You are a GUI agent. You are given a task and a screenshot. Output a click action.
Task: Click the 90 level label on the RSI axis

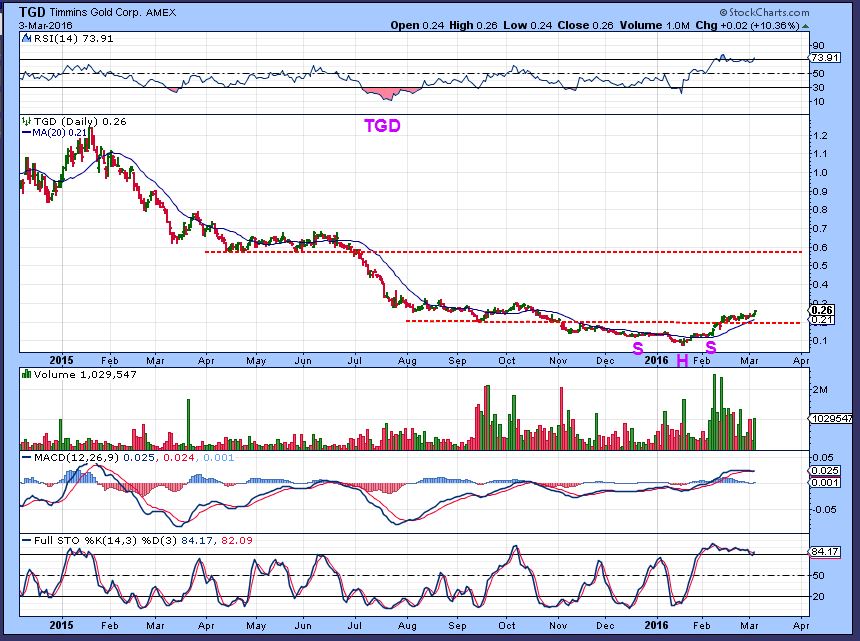(x=818, y=46)
